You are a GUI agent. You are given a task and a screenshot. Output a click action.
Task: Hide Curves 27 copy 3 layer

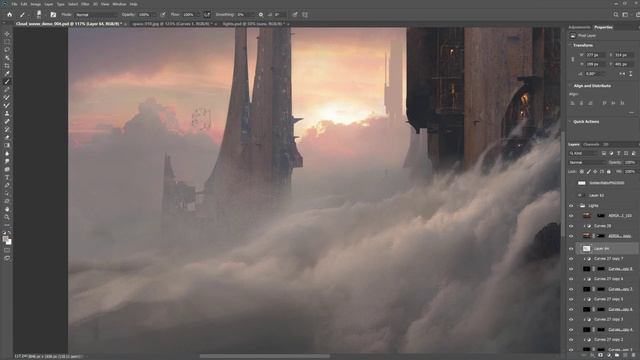pyautogui.click(x=571, y=320)
